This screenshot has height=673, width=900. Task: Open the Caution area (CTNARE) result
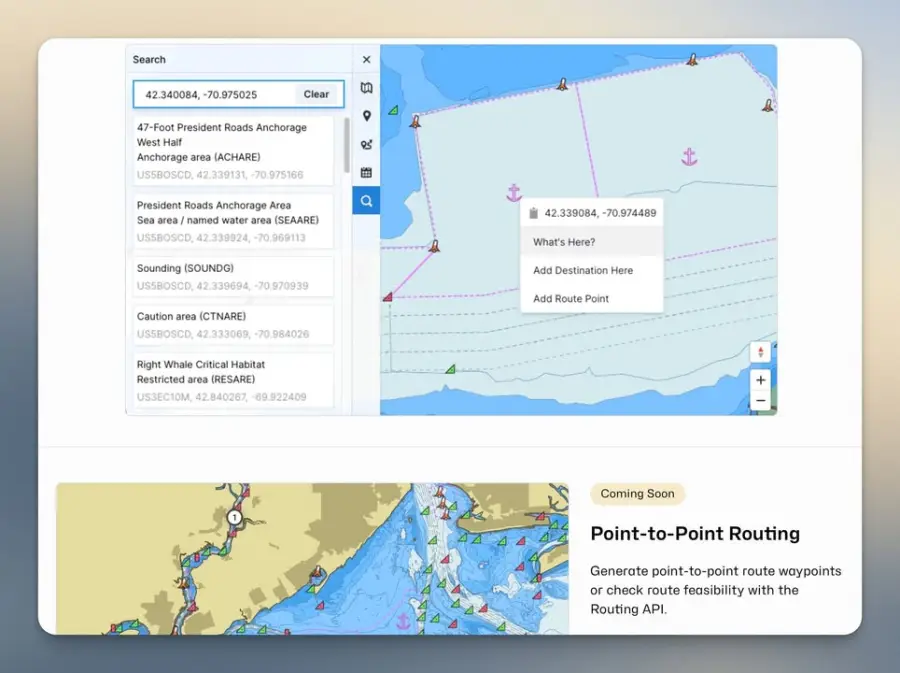coord(233,325)
